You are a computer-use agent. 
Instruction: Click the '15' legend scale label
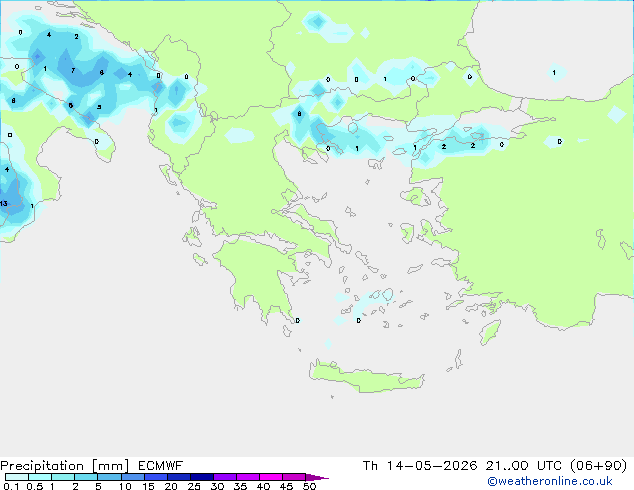click(x=148, y=486)
